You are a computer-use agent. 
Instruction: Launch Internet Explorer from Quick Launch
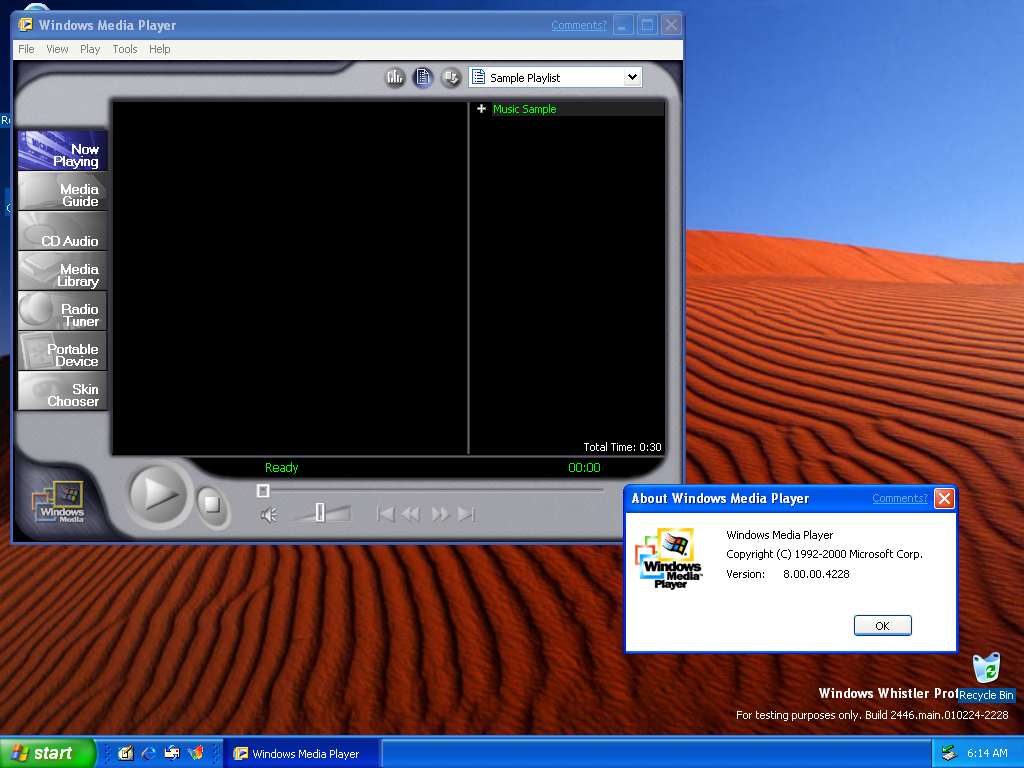149,753
